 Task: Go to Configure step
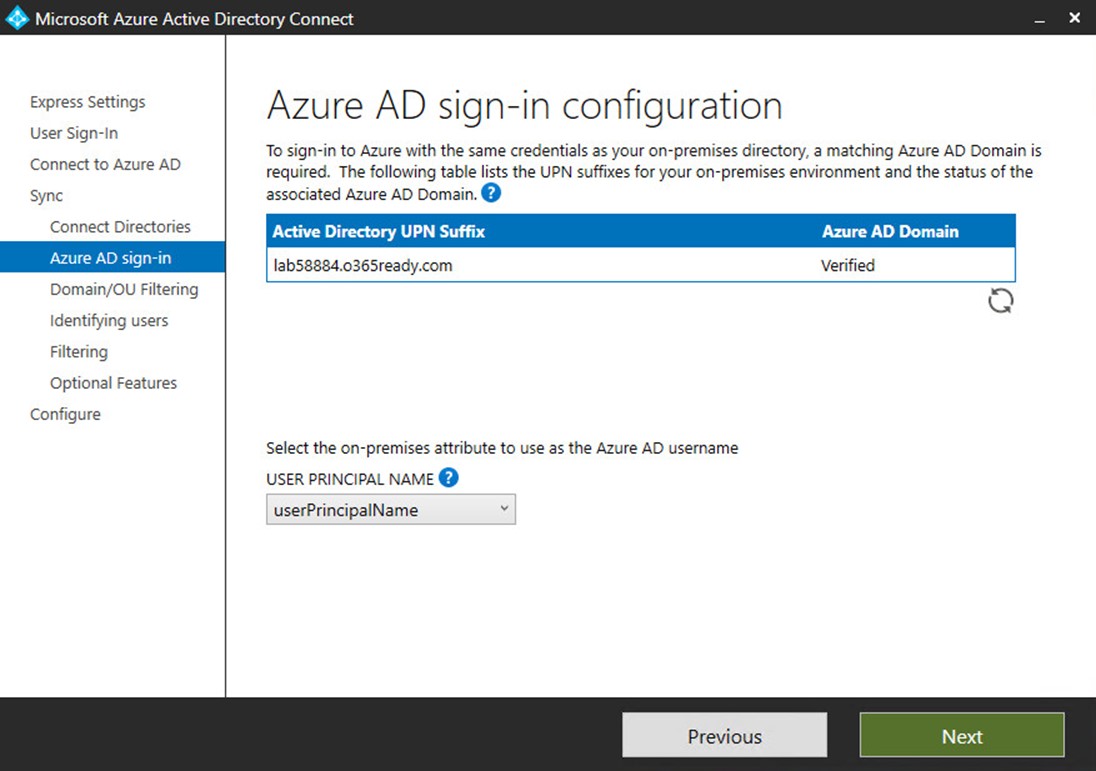point(65,415)
